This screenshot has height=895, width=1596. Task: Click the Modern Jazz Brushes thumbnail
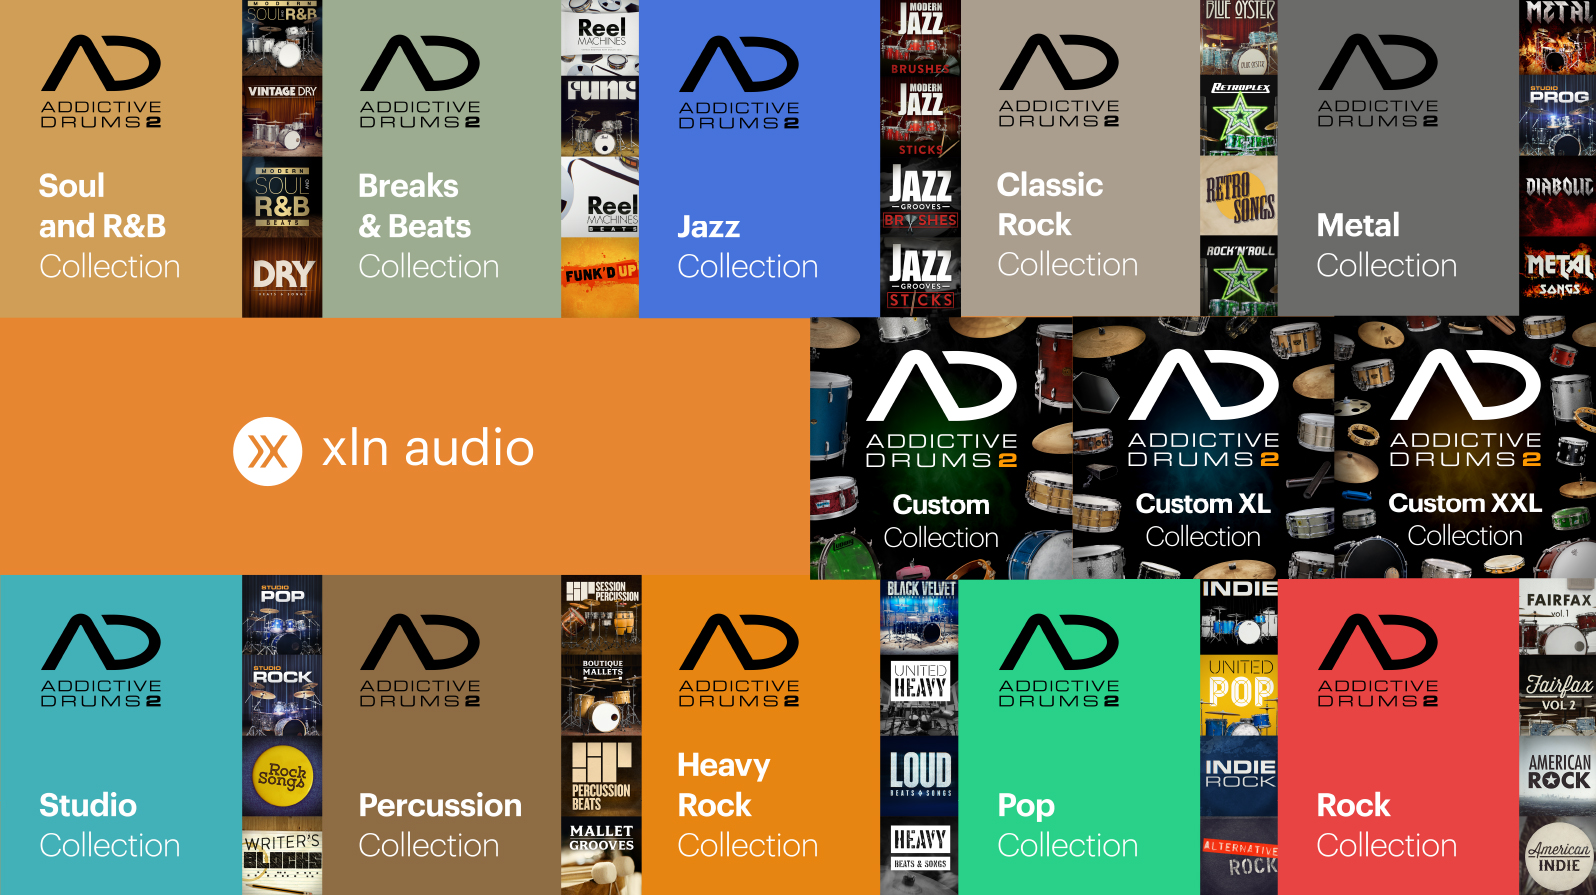point(920,39)
